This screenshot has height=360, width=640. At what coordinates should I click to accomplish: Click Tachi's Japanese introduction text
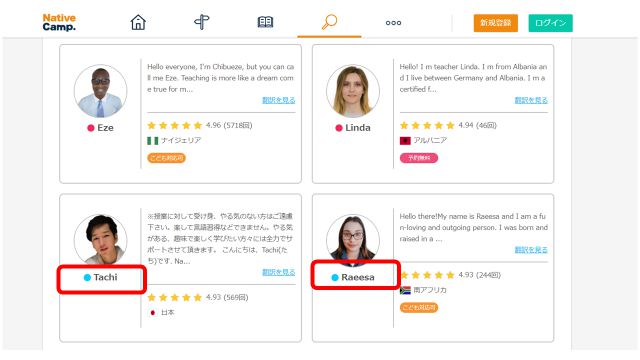point(220,238)
